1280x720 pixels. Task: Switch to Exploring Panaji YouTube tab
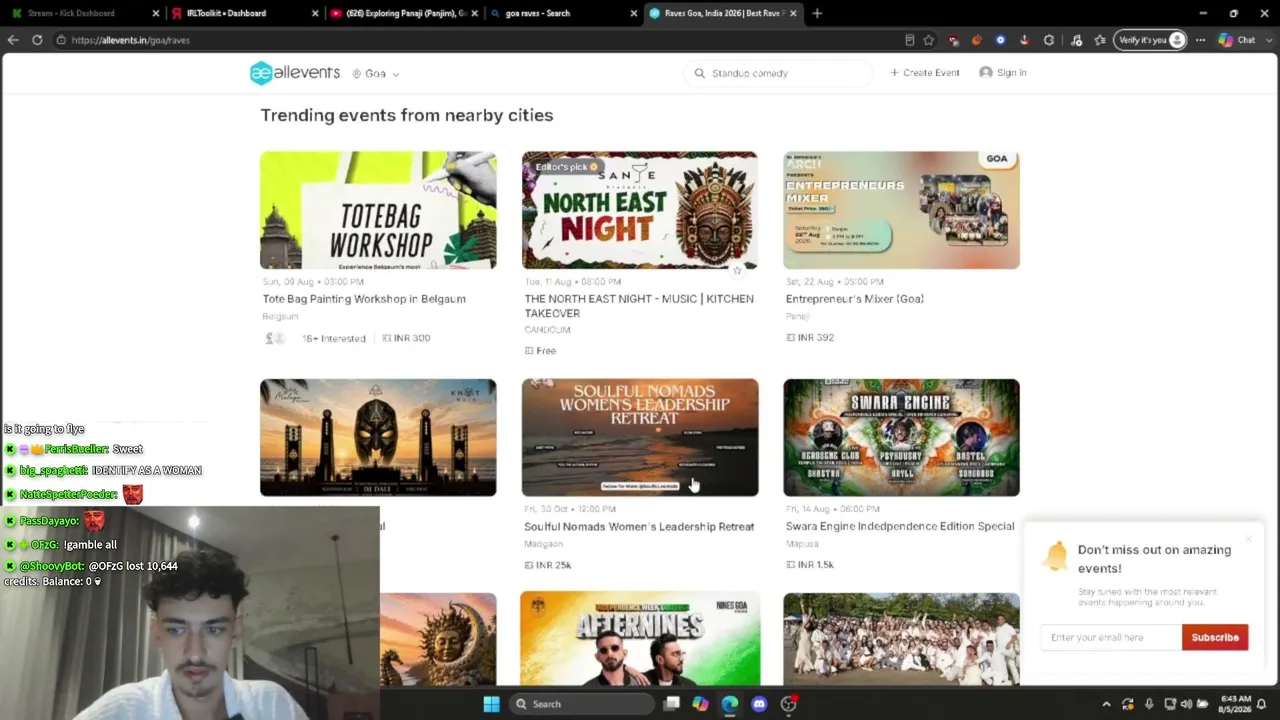[403, 13]
